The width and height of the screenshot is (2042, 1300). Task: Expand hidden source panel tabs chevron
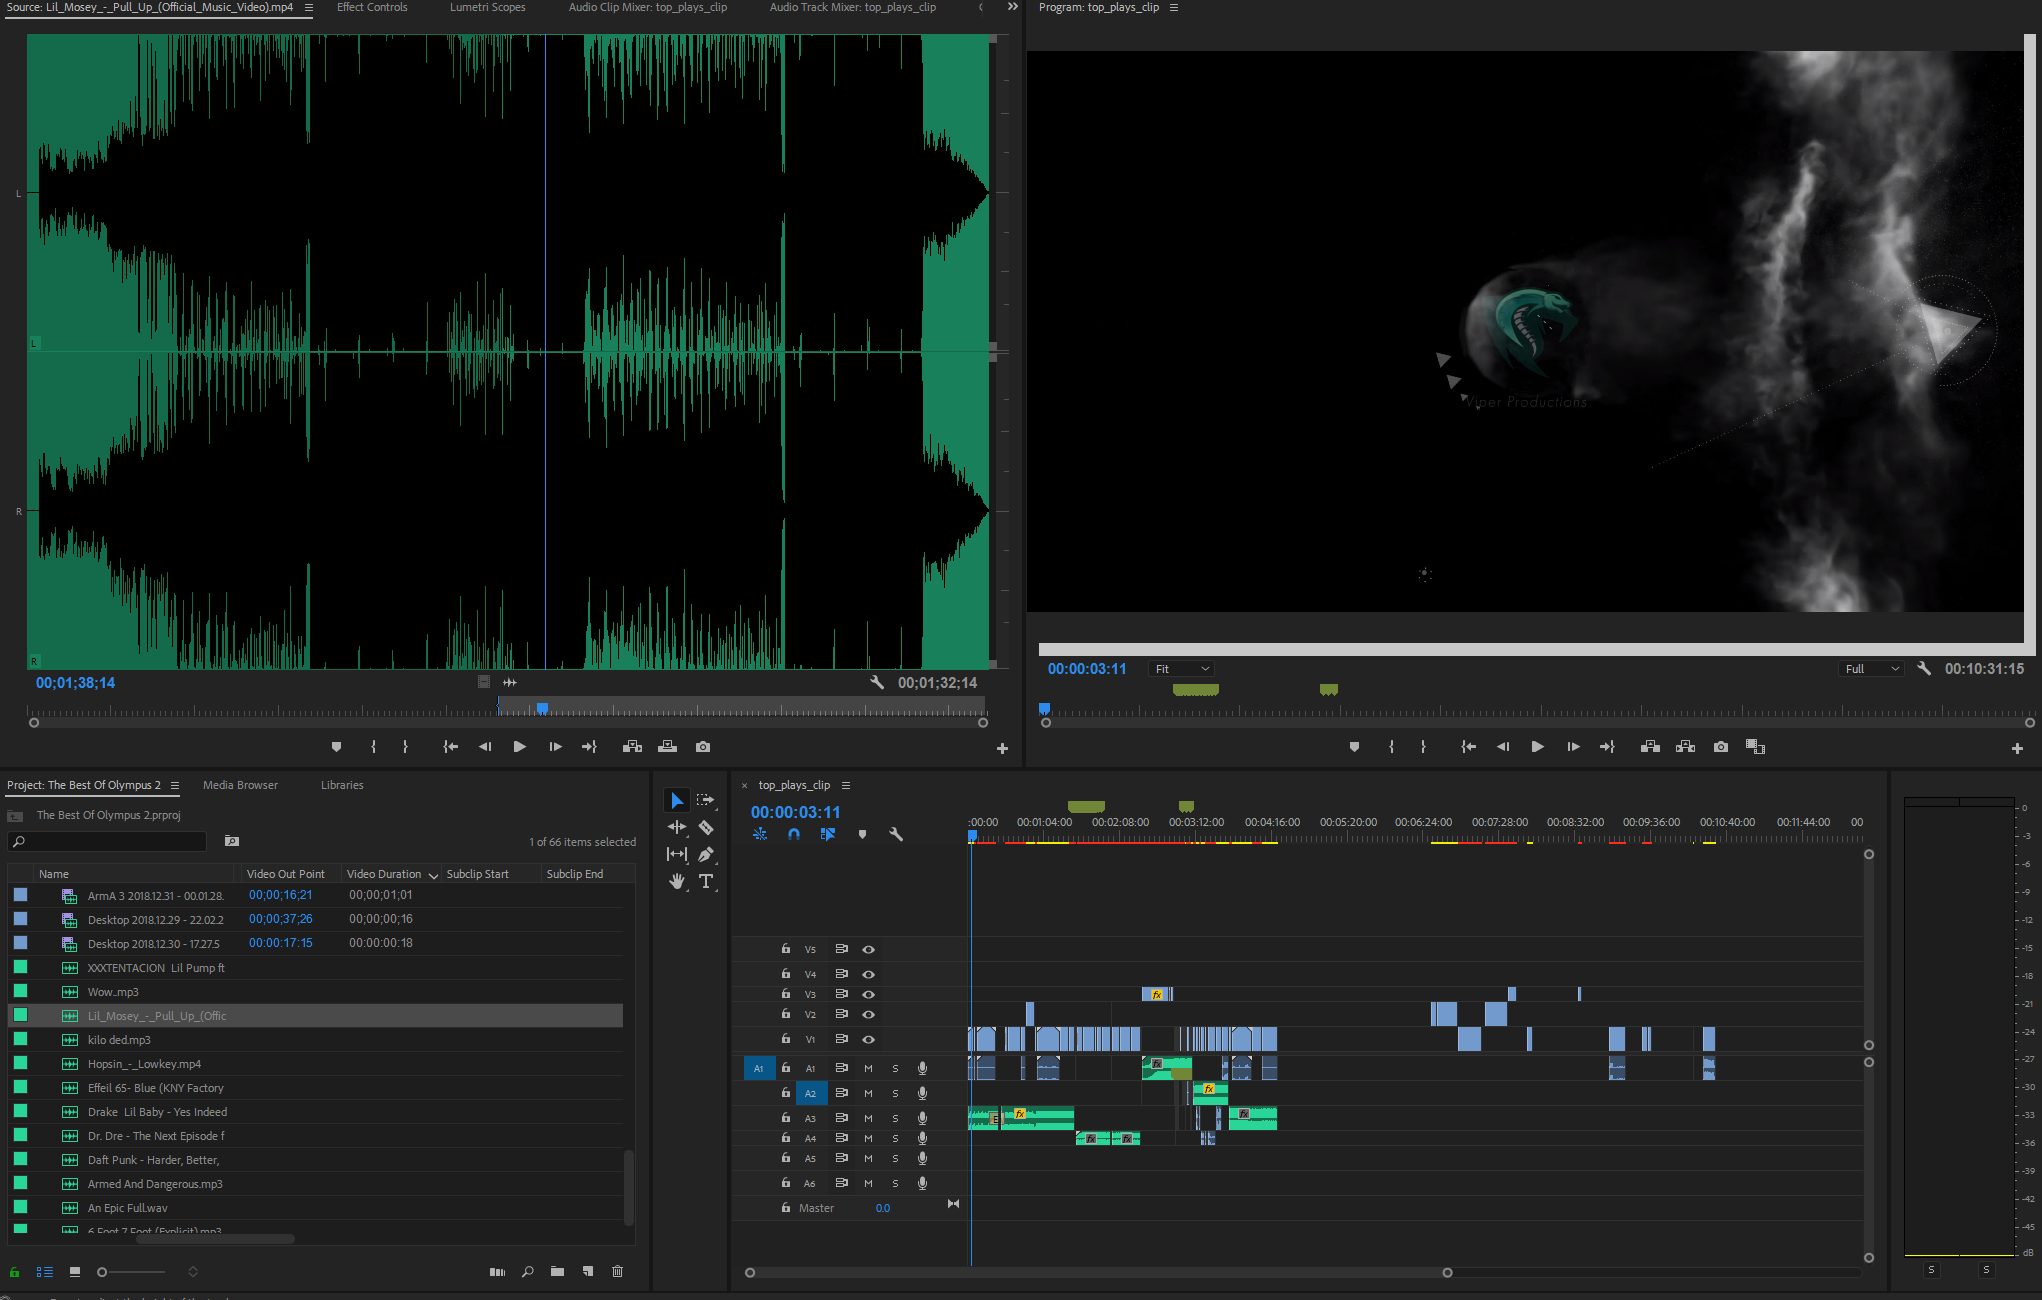click(x=1012, y=7)
